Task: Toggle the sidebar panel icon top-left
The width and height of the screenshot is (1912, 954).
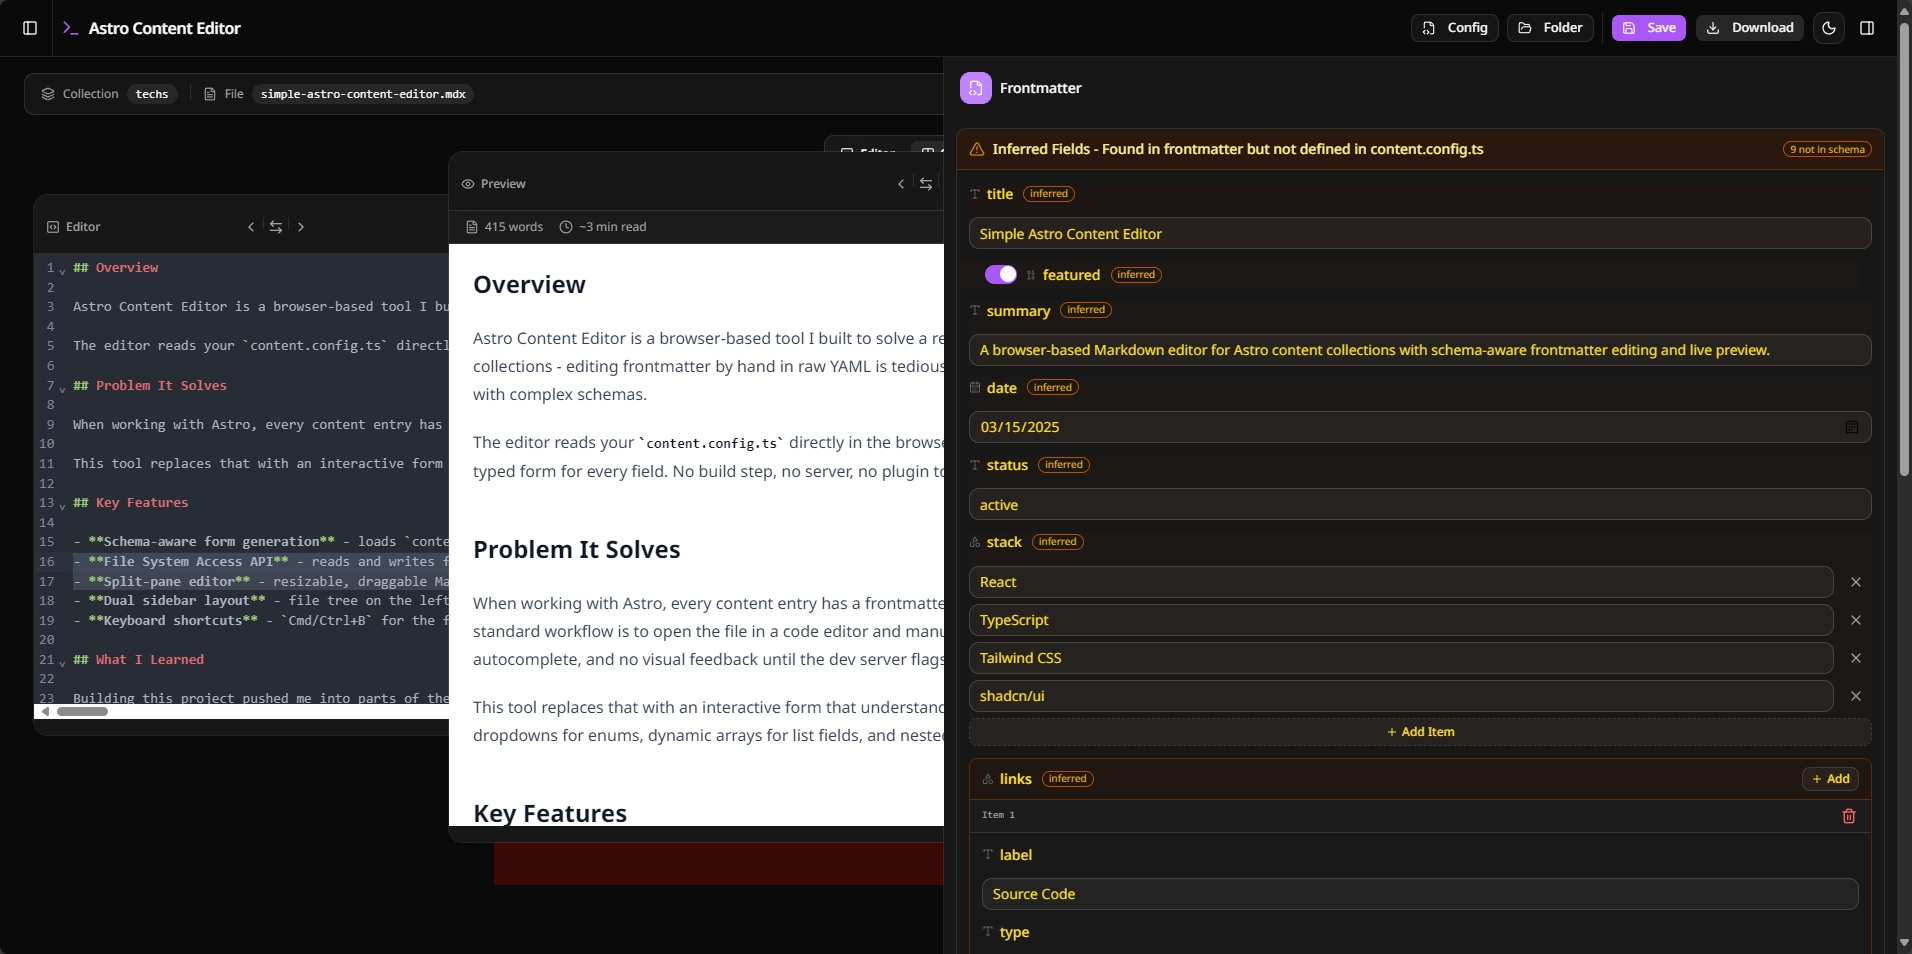Action: 29,28
